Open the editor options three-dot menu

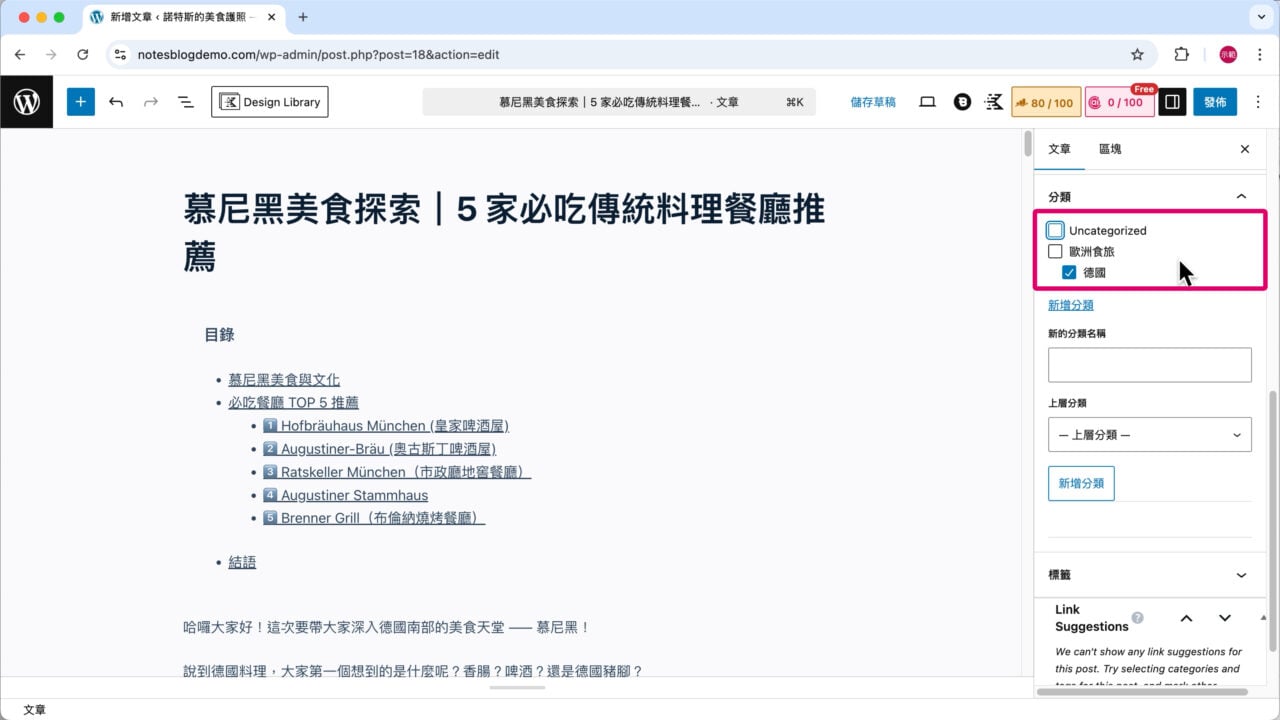[x=1258, y=101]
